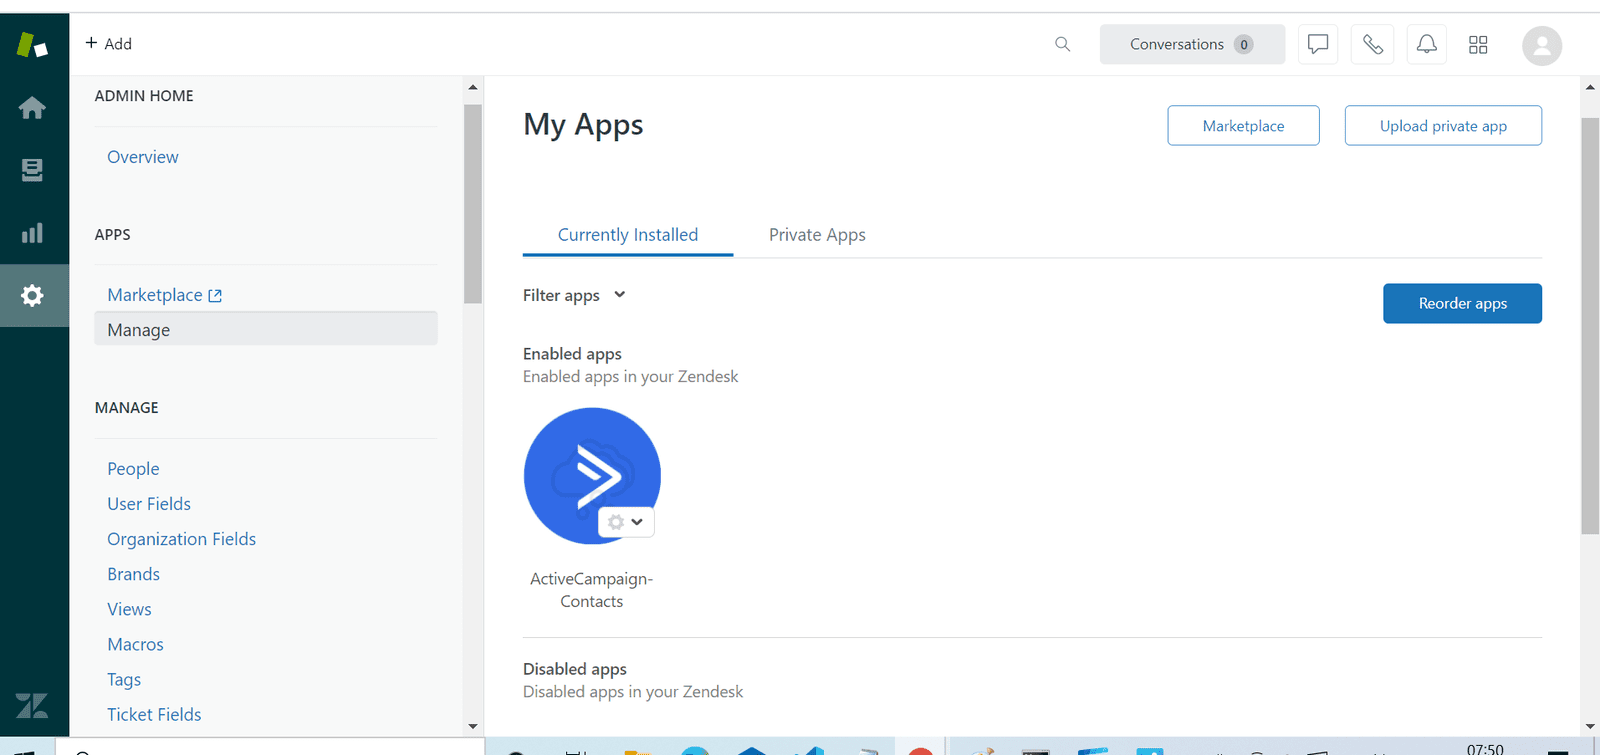
Task: Click the Add button in top bar
Action: coord(108,44)
